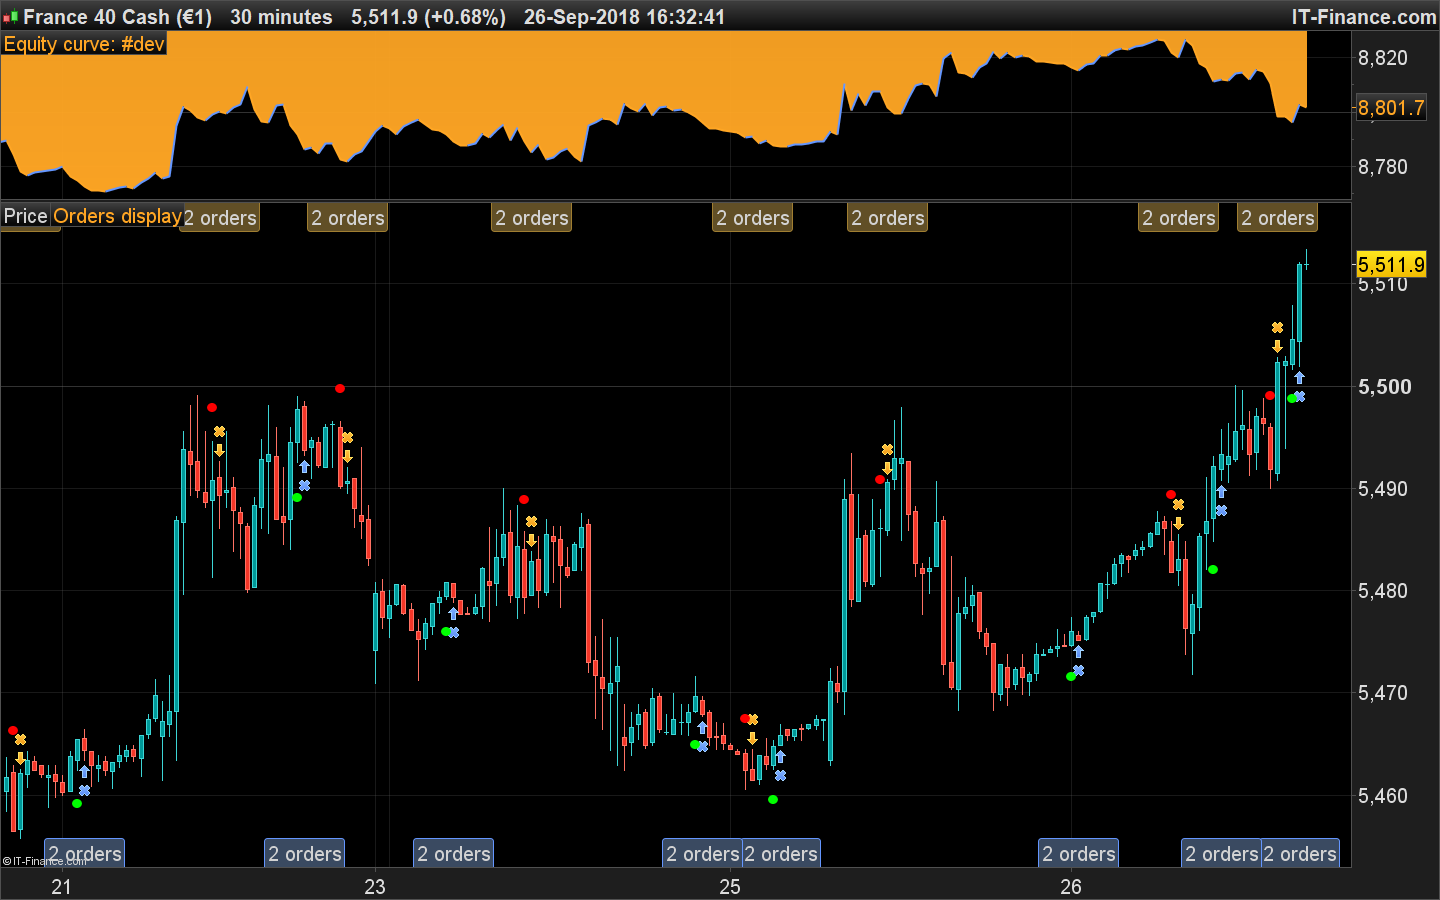The image size is (1440, 900).
Task: Open the IT-Finance.com link in header
Action: pos(1364,17)
